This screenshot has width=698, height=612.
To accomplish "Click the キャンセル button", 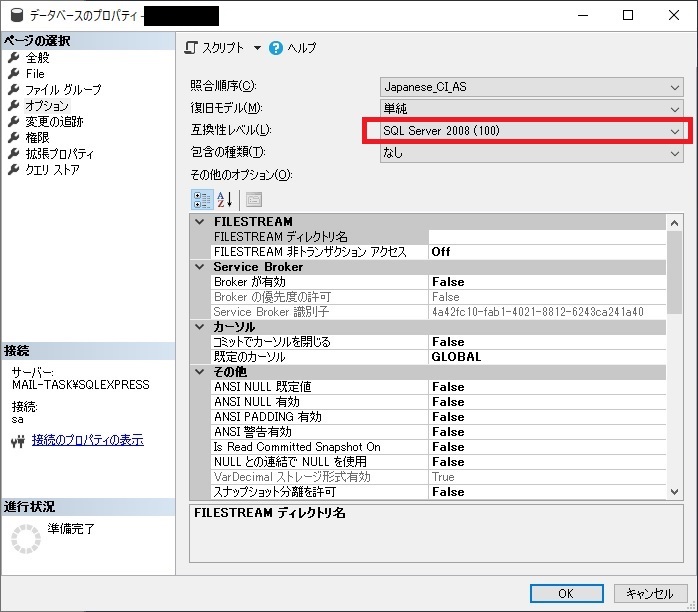I will coord(651,592).
